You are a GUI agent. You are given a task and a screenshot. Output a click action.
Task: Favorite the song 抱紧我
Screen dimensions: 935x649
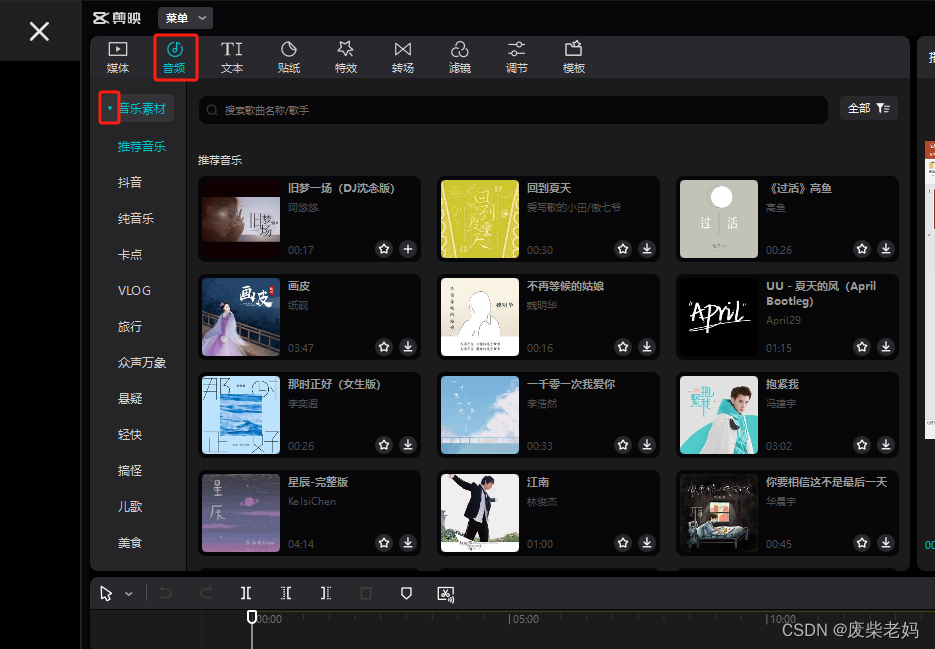862,444
